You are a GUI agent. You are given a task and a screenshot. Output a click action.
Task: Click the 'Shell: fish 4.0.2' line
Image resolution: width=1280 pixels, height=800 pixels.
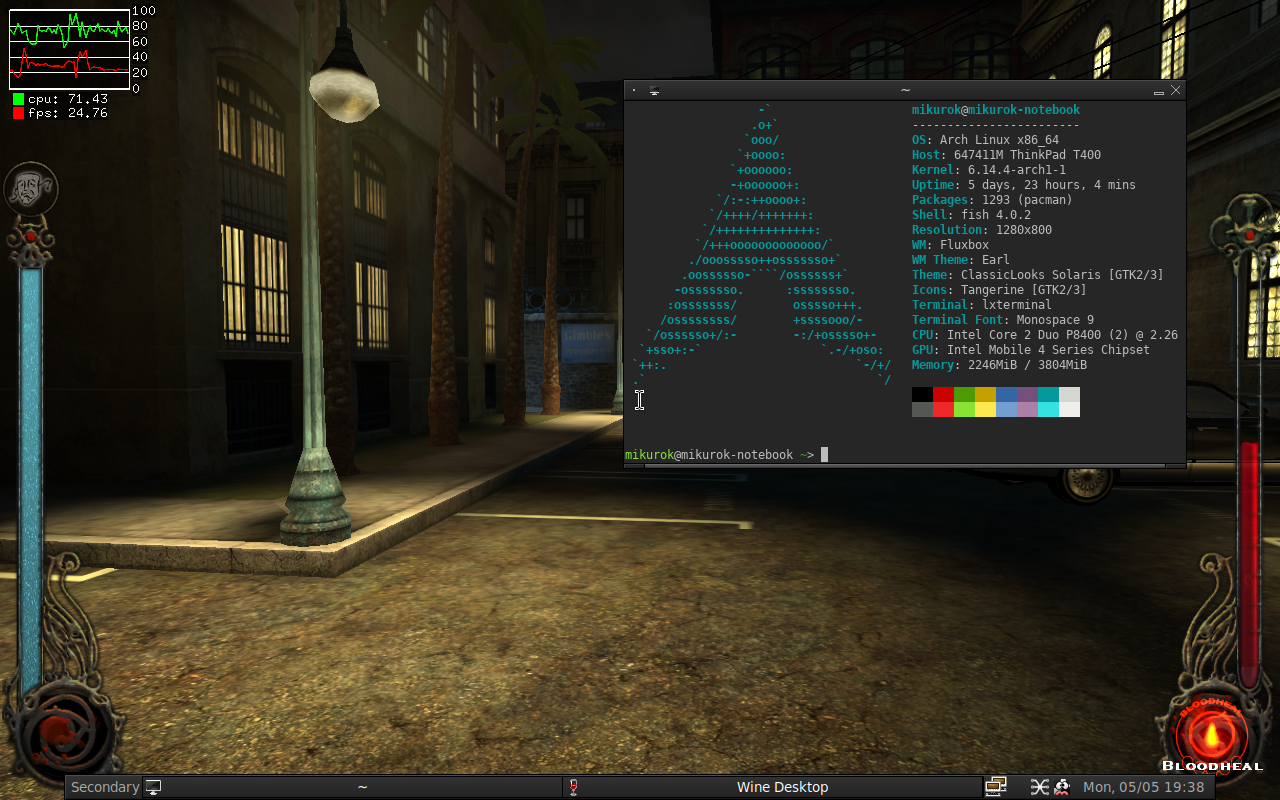tap(971, 215)
